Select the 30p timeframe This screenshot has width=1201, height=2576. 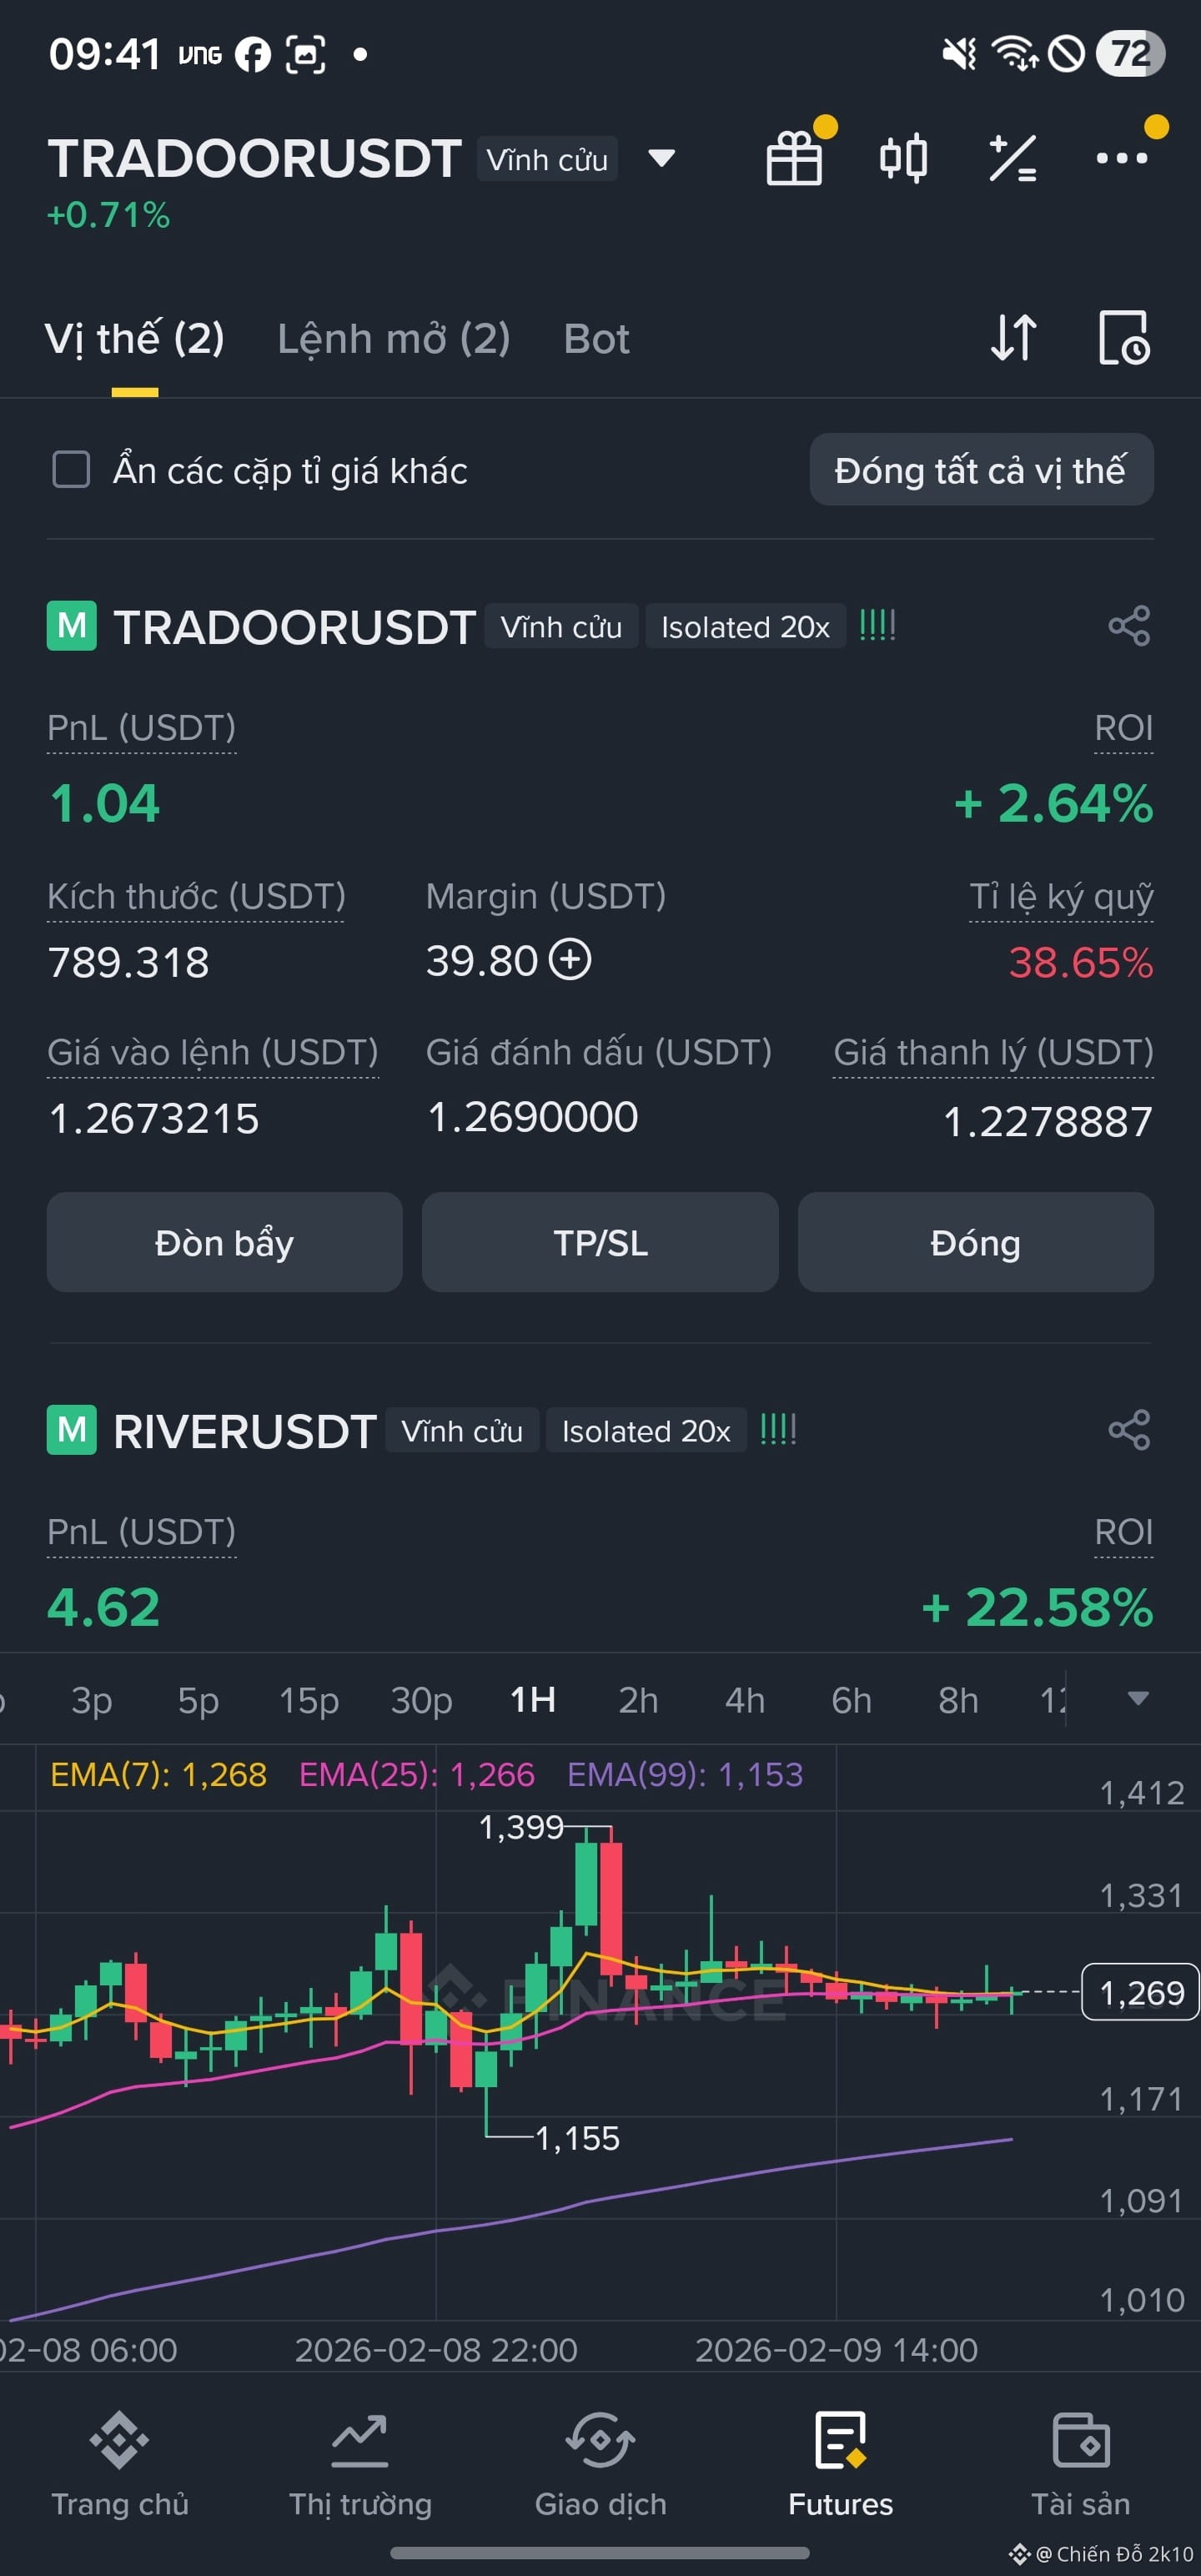(x=421, y=1700)
